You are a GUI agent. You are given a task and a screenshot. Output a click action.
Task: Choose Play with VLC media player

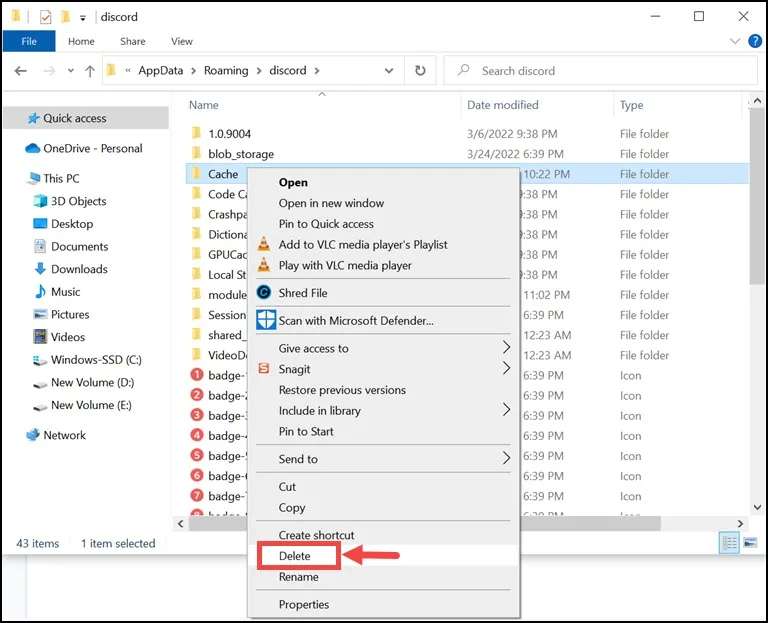[x=384, y=265]
